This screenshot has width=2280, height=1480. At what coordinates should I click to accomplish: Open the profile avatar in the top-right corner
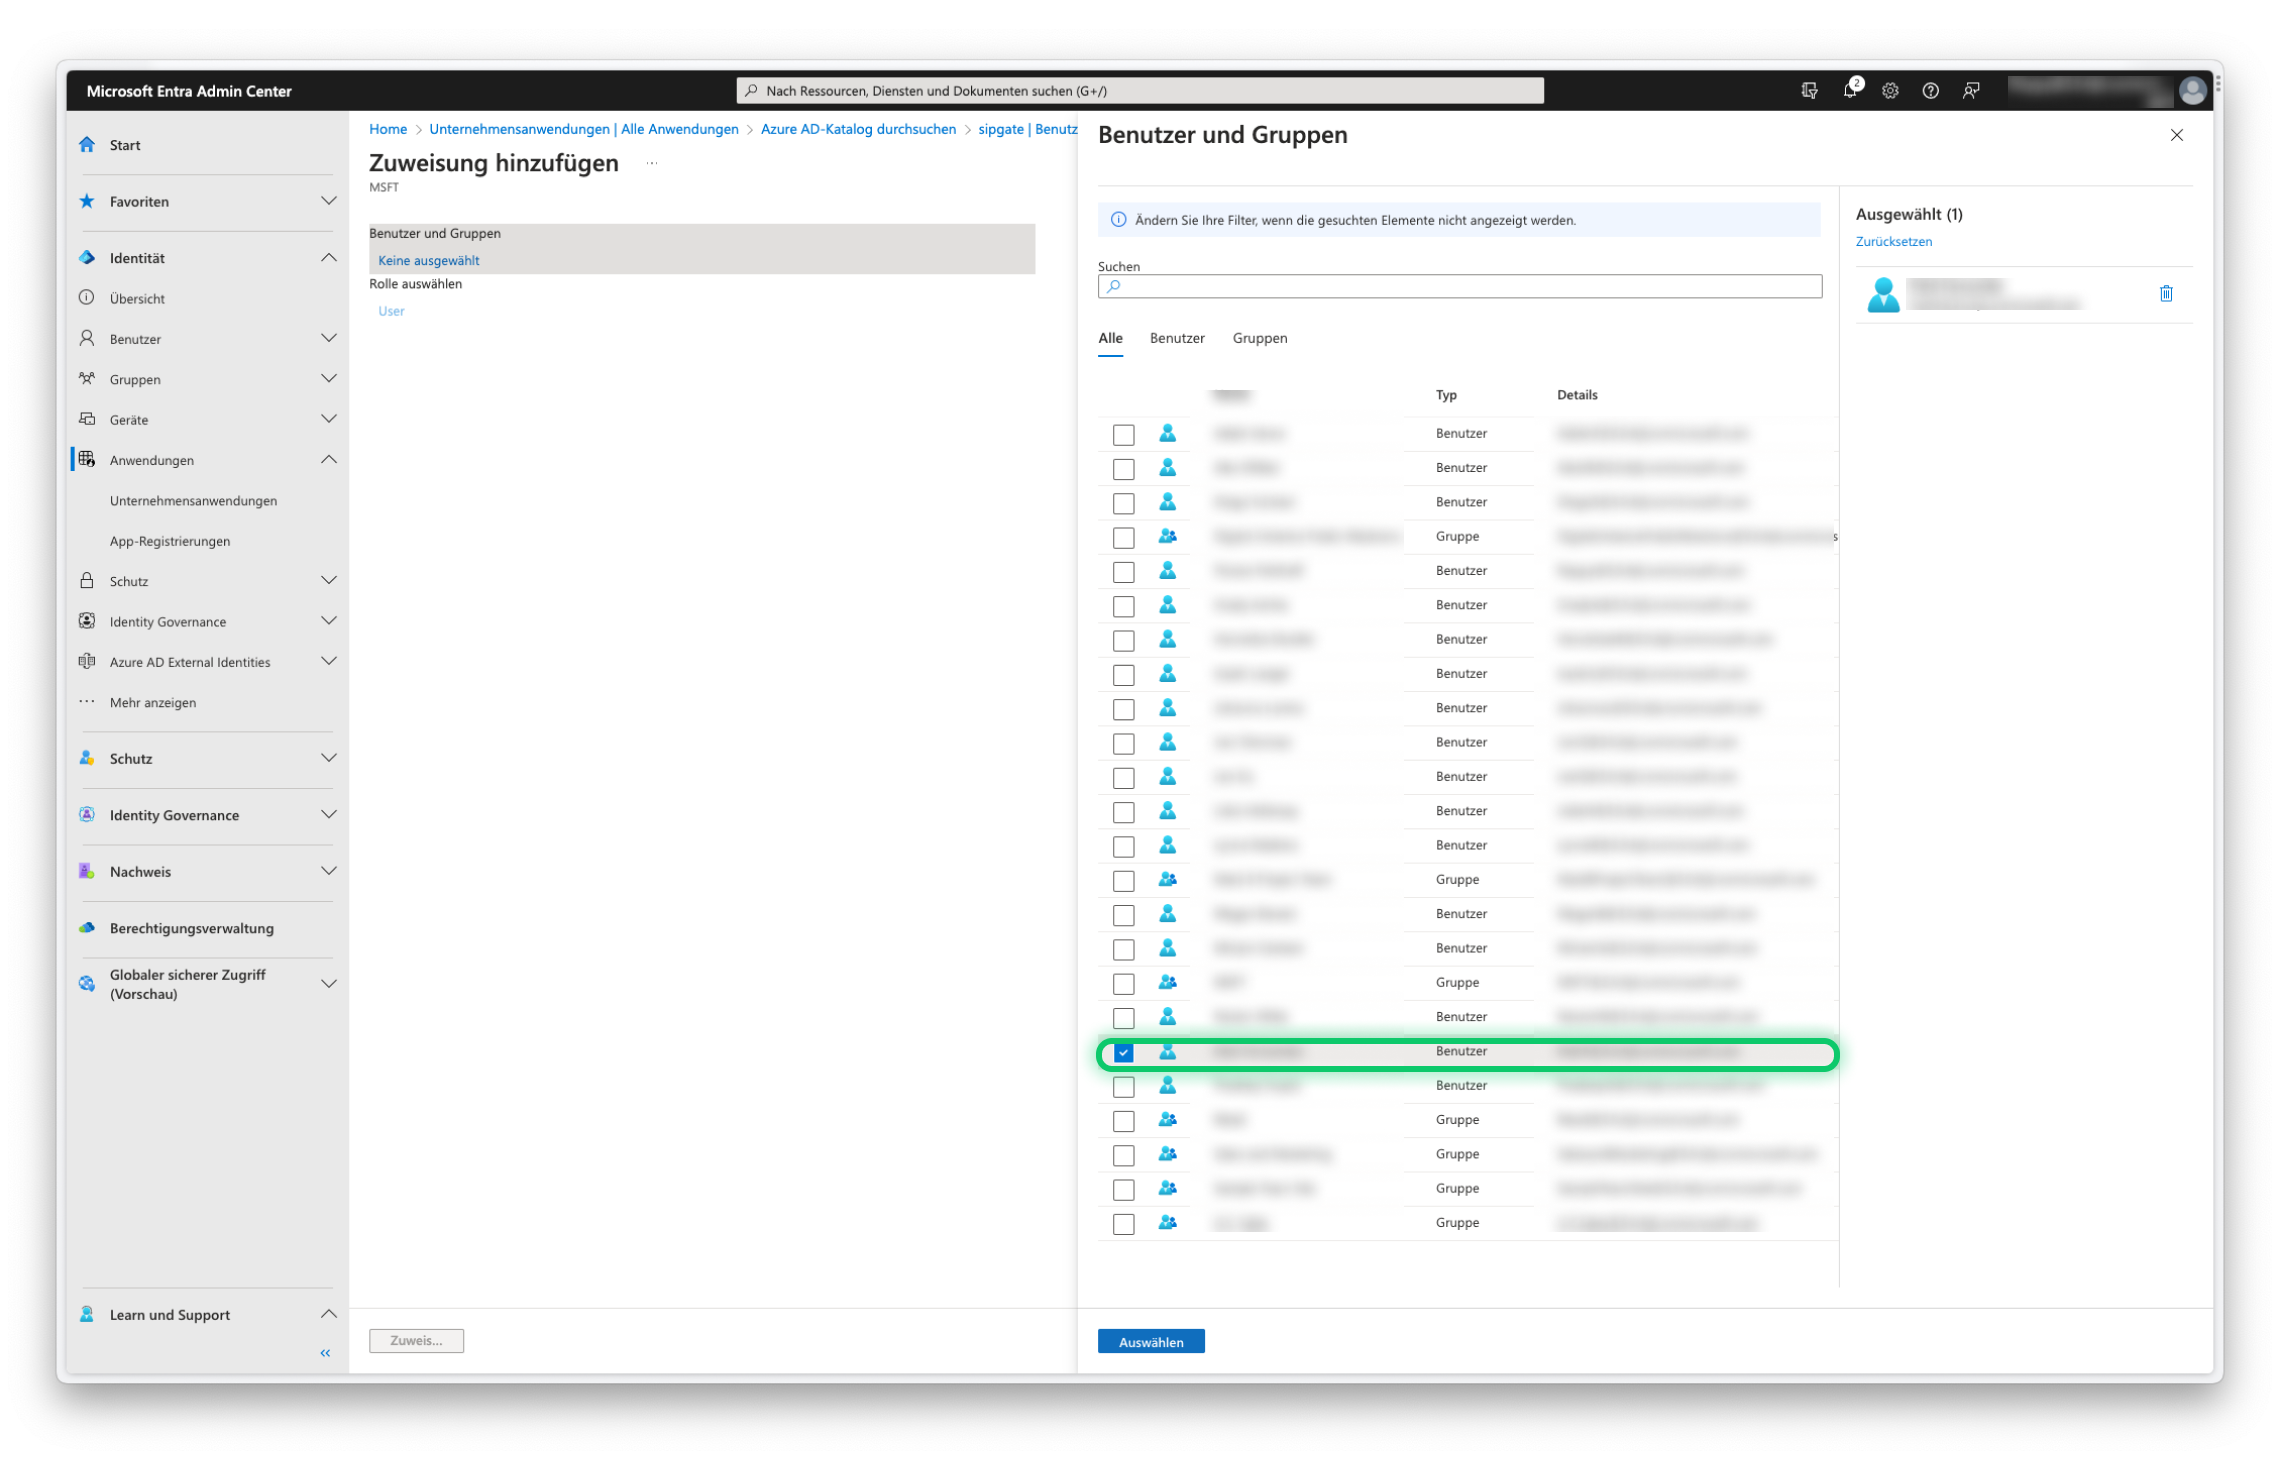[2192, 90]
